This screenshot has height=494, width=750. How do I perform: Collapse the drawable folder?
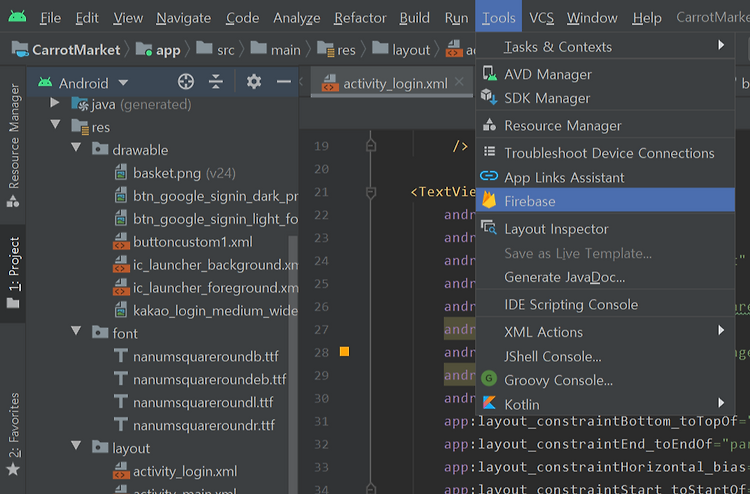tap(76, 147)
